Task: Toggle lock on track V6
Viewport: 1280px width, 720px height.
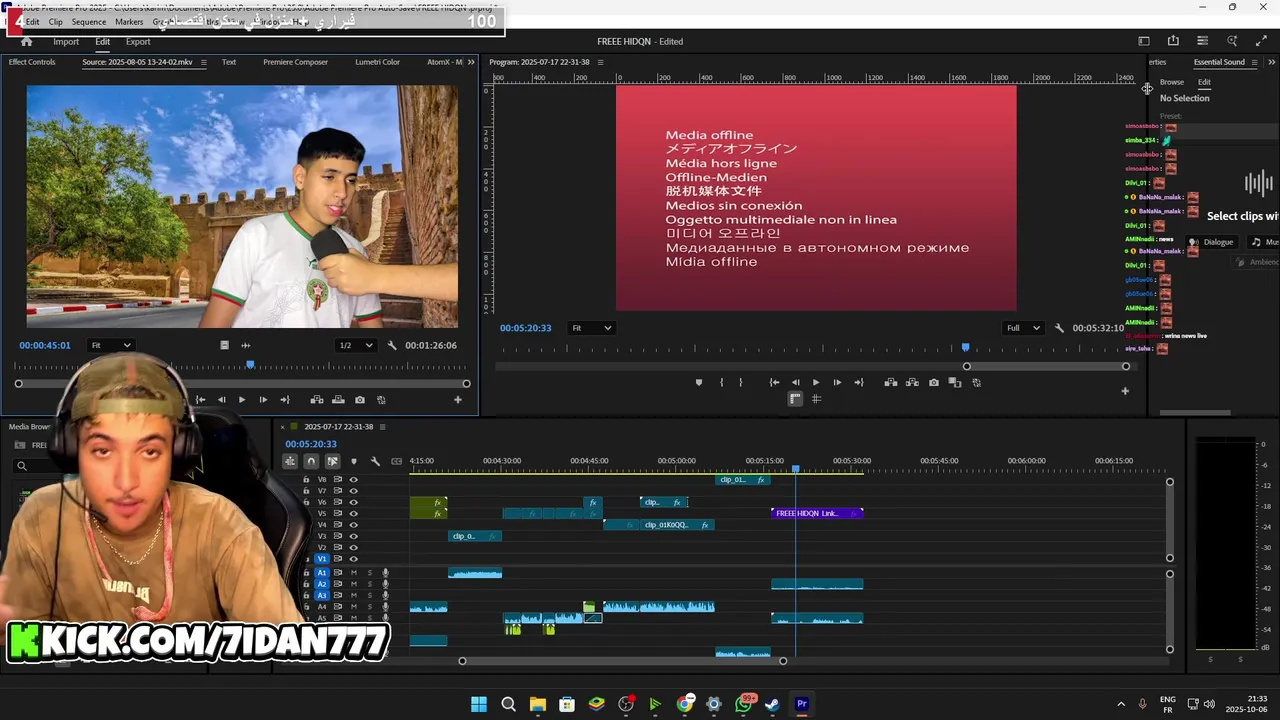Action: [306, 502]
